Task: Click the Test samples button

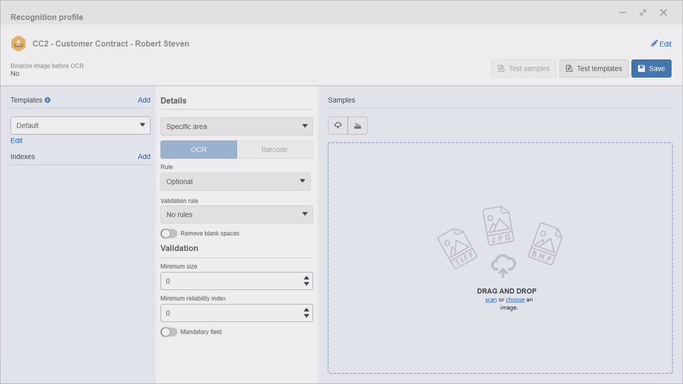Action: 524,68
